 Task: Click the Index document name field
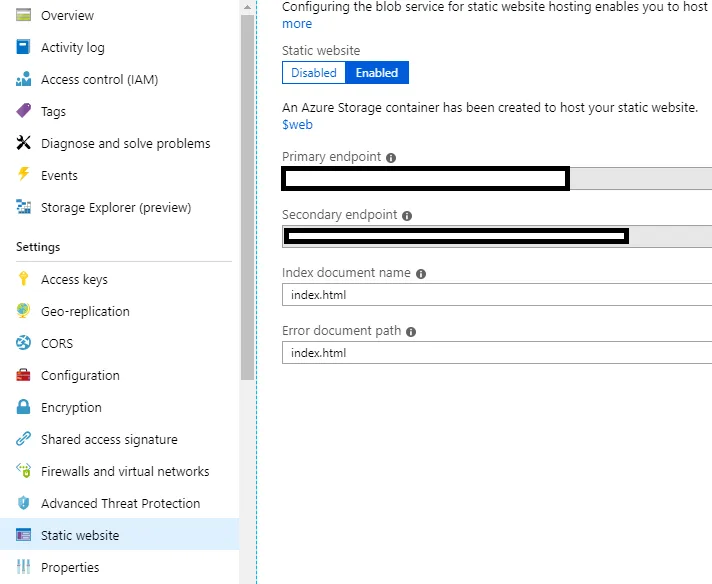pyautogui.click(x=497, y=295)
